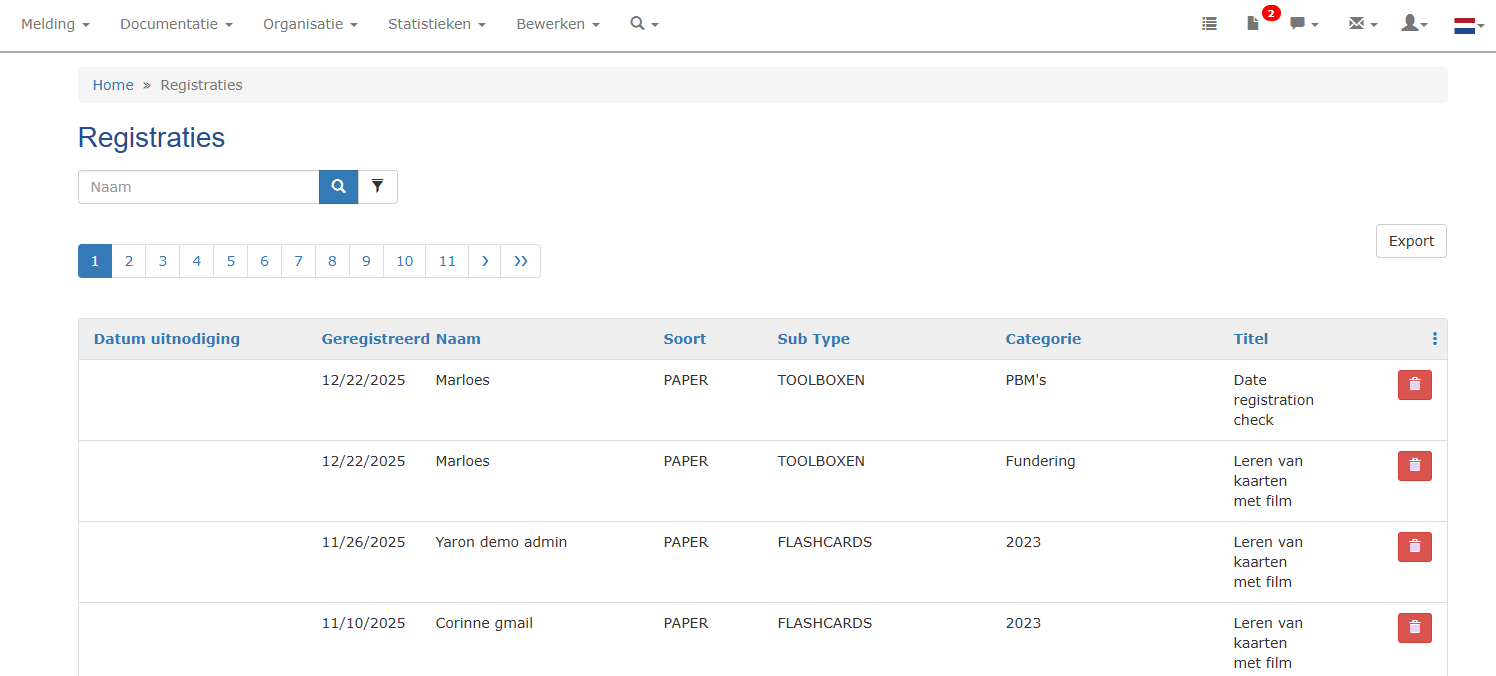The height and width of the screenshot is (676, 1496).
Task: Click the Export button
Action: click(x=1410, y=241)
